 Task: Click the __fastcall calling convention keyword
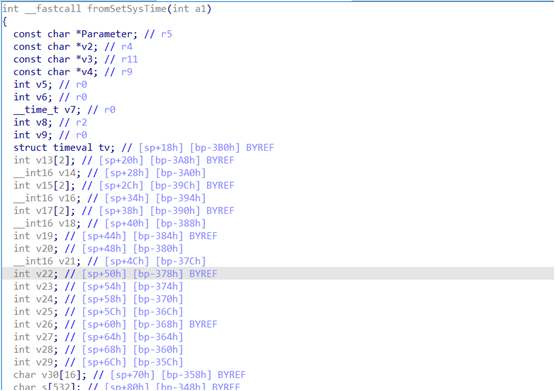pyautogui.click(x=53, y=8)
